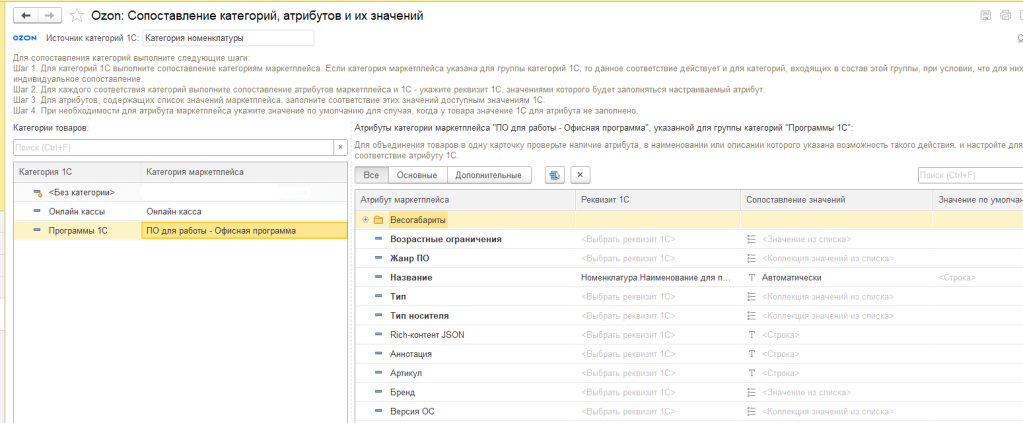Viewport: 1023px width, 423px height.
Task: Select the Программы 1С category
Action: 78,230
